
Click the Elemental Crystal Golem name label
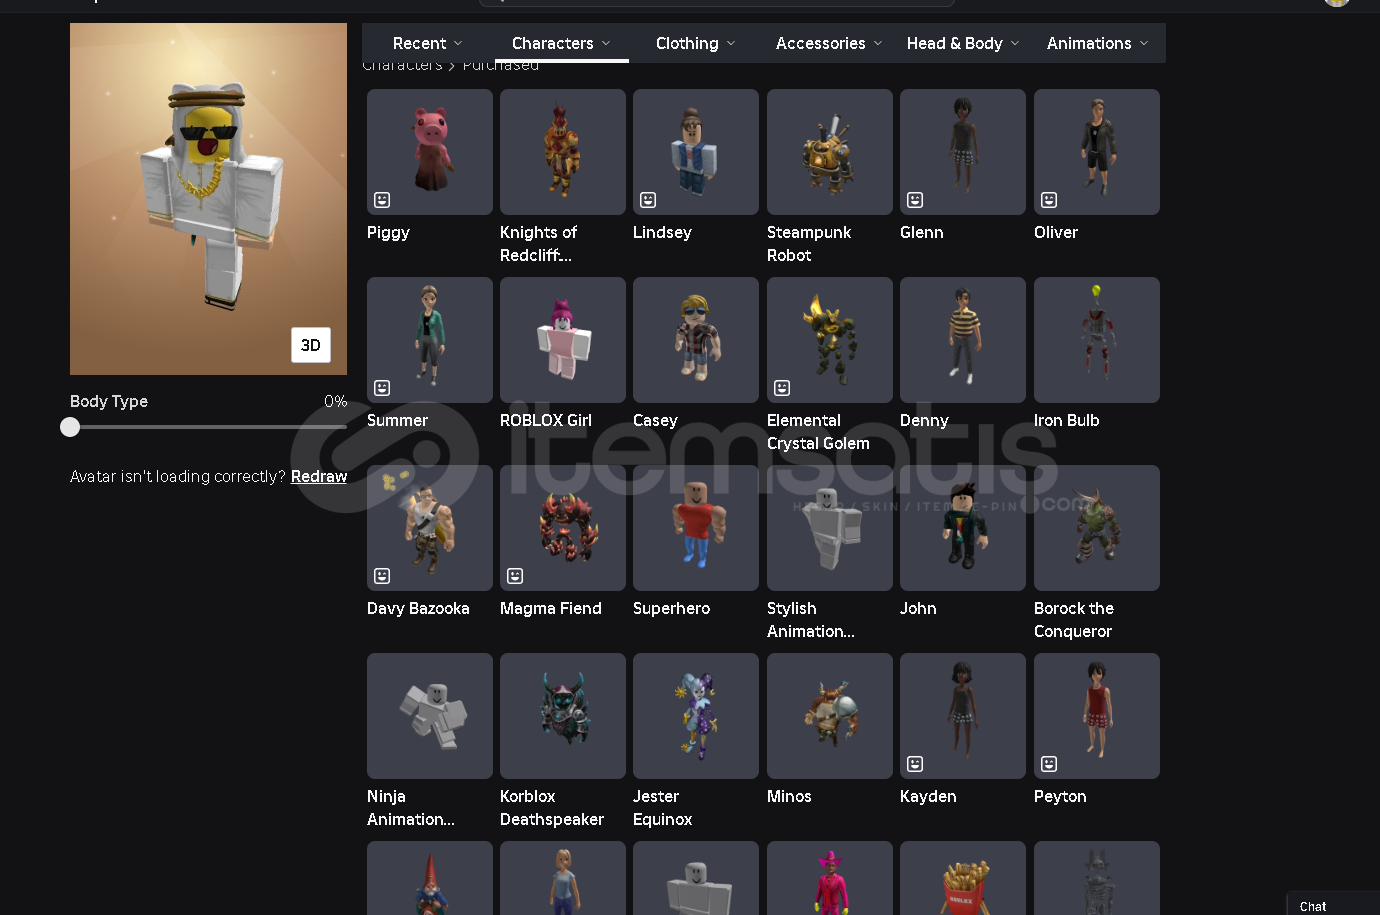(818, 432)
